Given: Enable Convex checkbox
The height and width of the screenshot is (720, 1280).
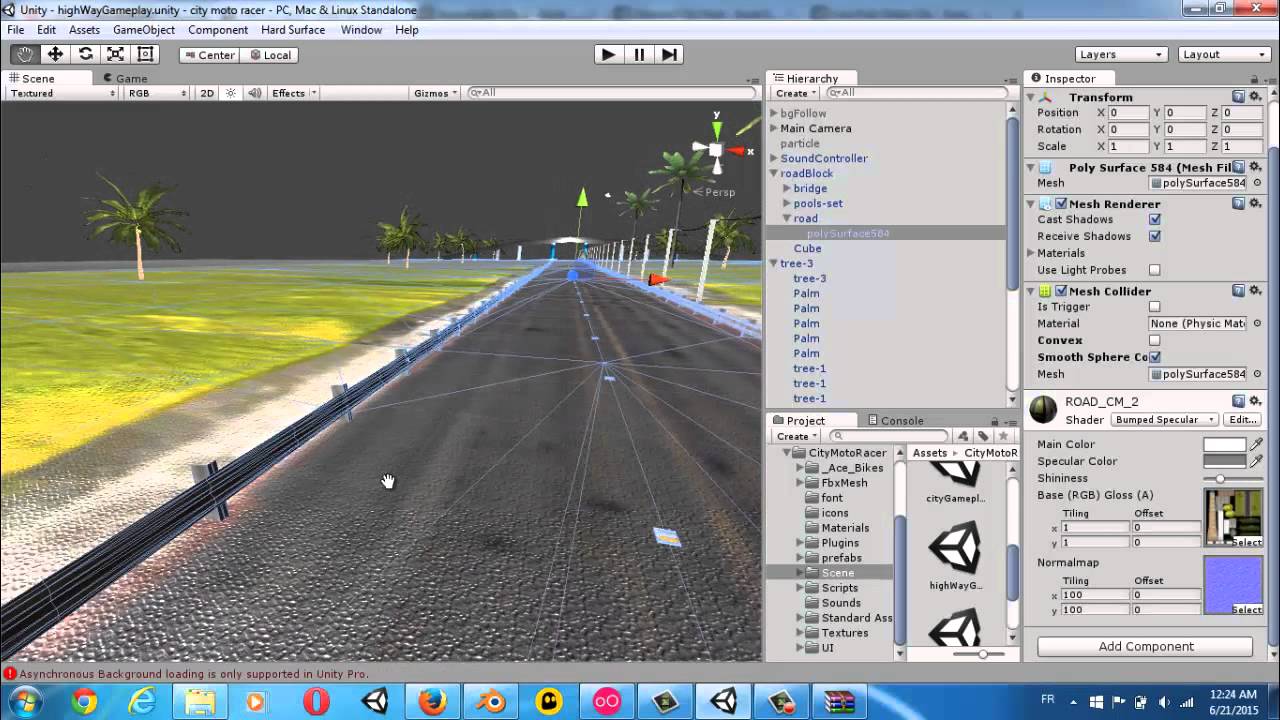Looking at the screenshot, I should click(x=1155, y=340).
